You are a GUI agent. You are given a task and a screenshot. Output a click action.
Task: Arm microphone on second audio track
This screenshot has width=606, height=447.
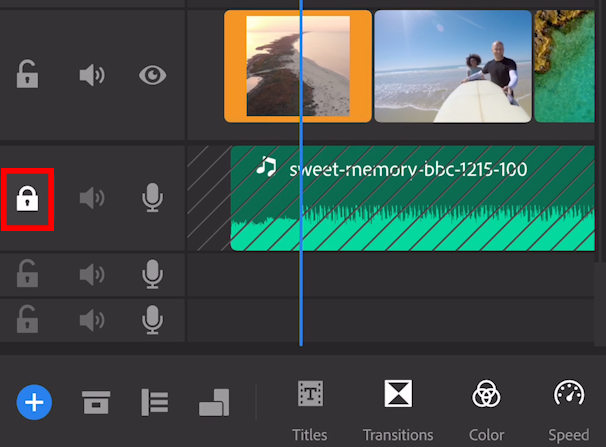(152, 274)
